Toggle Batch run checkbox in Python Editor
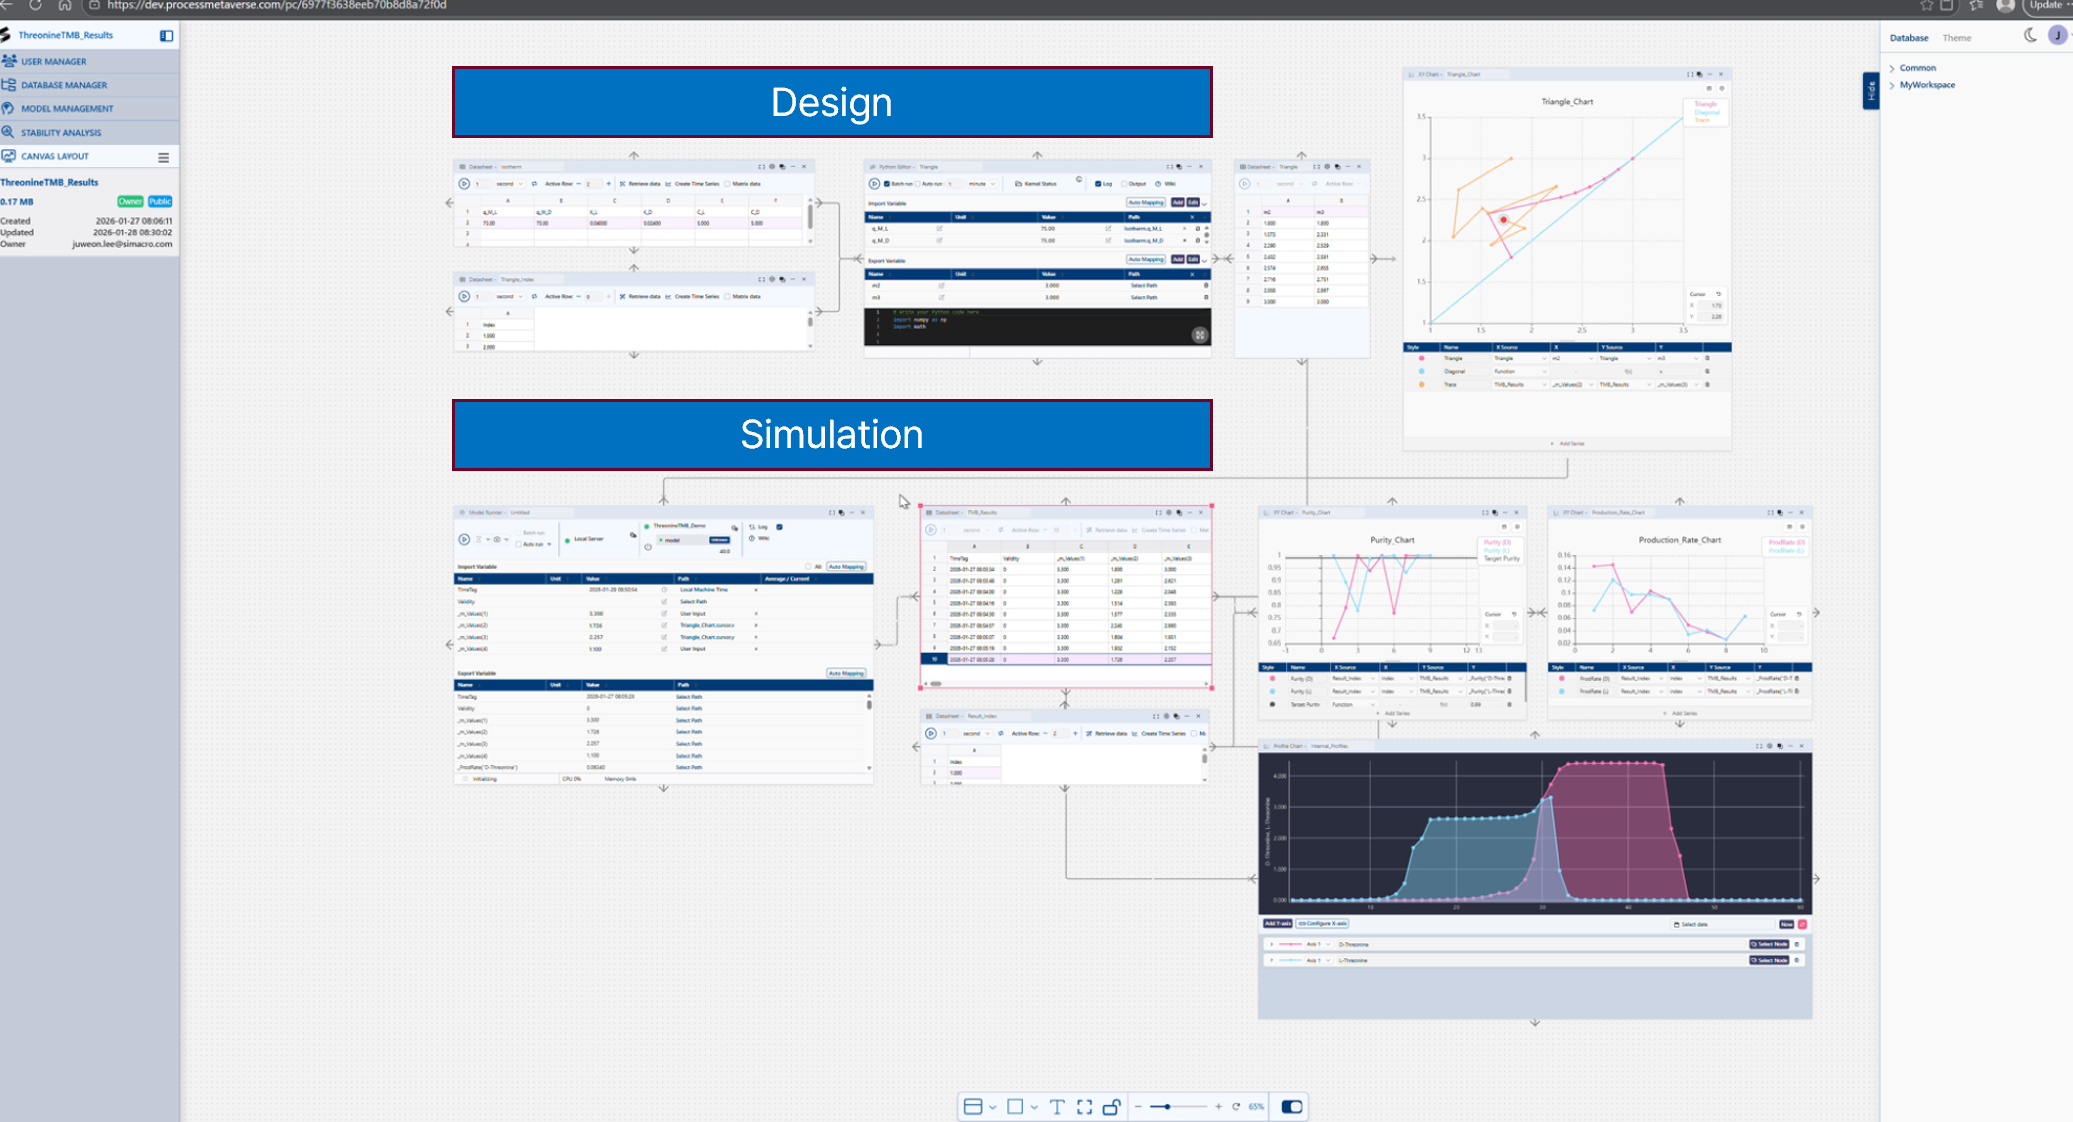 [887, 184]
